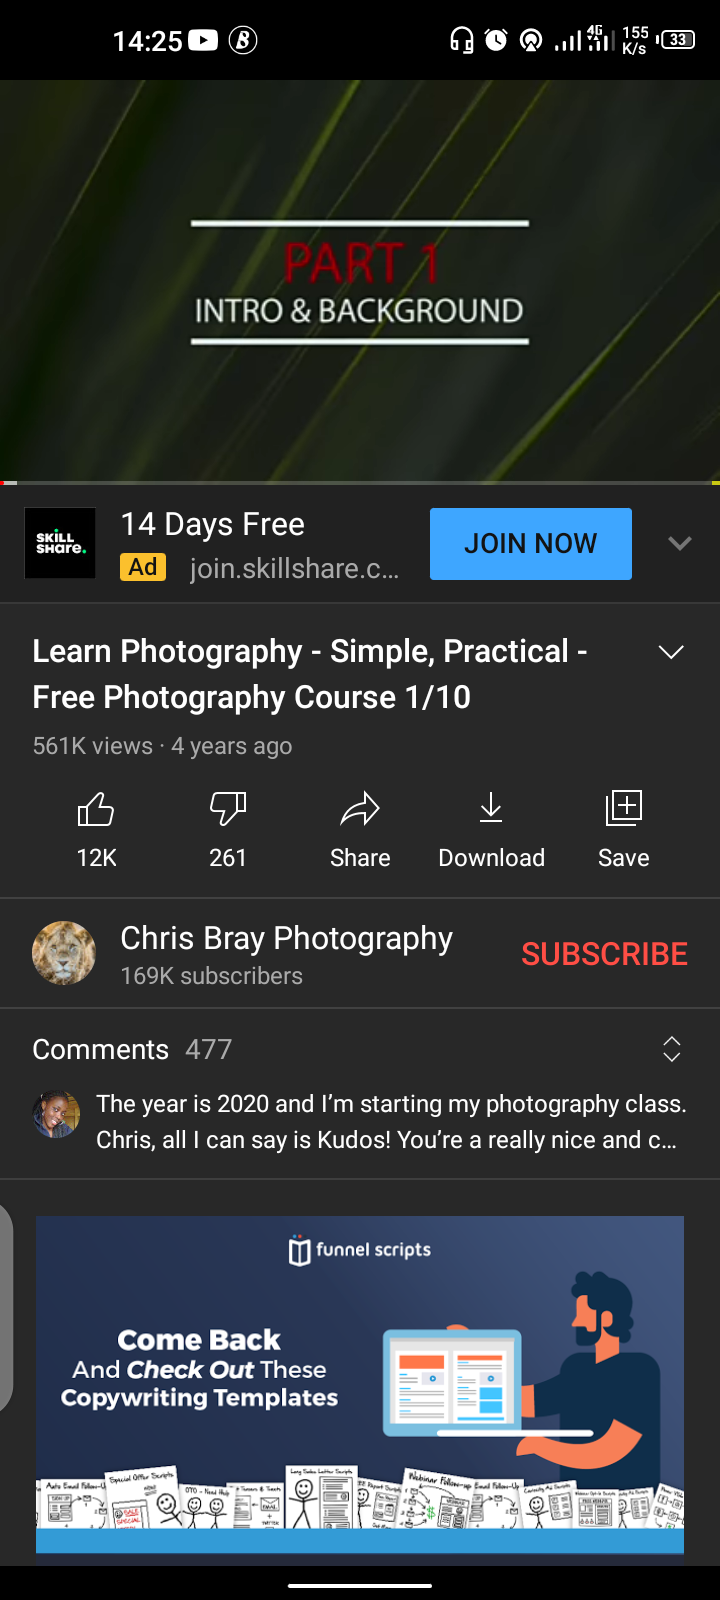This screenshot has height=1600, width=720.
Task: Tap the Share arrow icon
Action: click(359, 807)
